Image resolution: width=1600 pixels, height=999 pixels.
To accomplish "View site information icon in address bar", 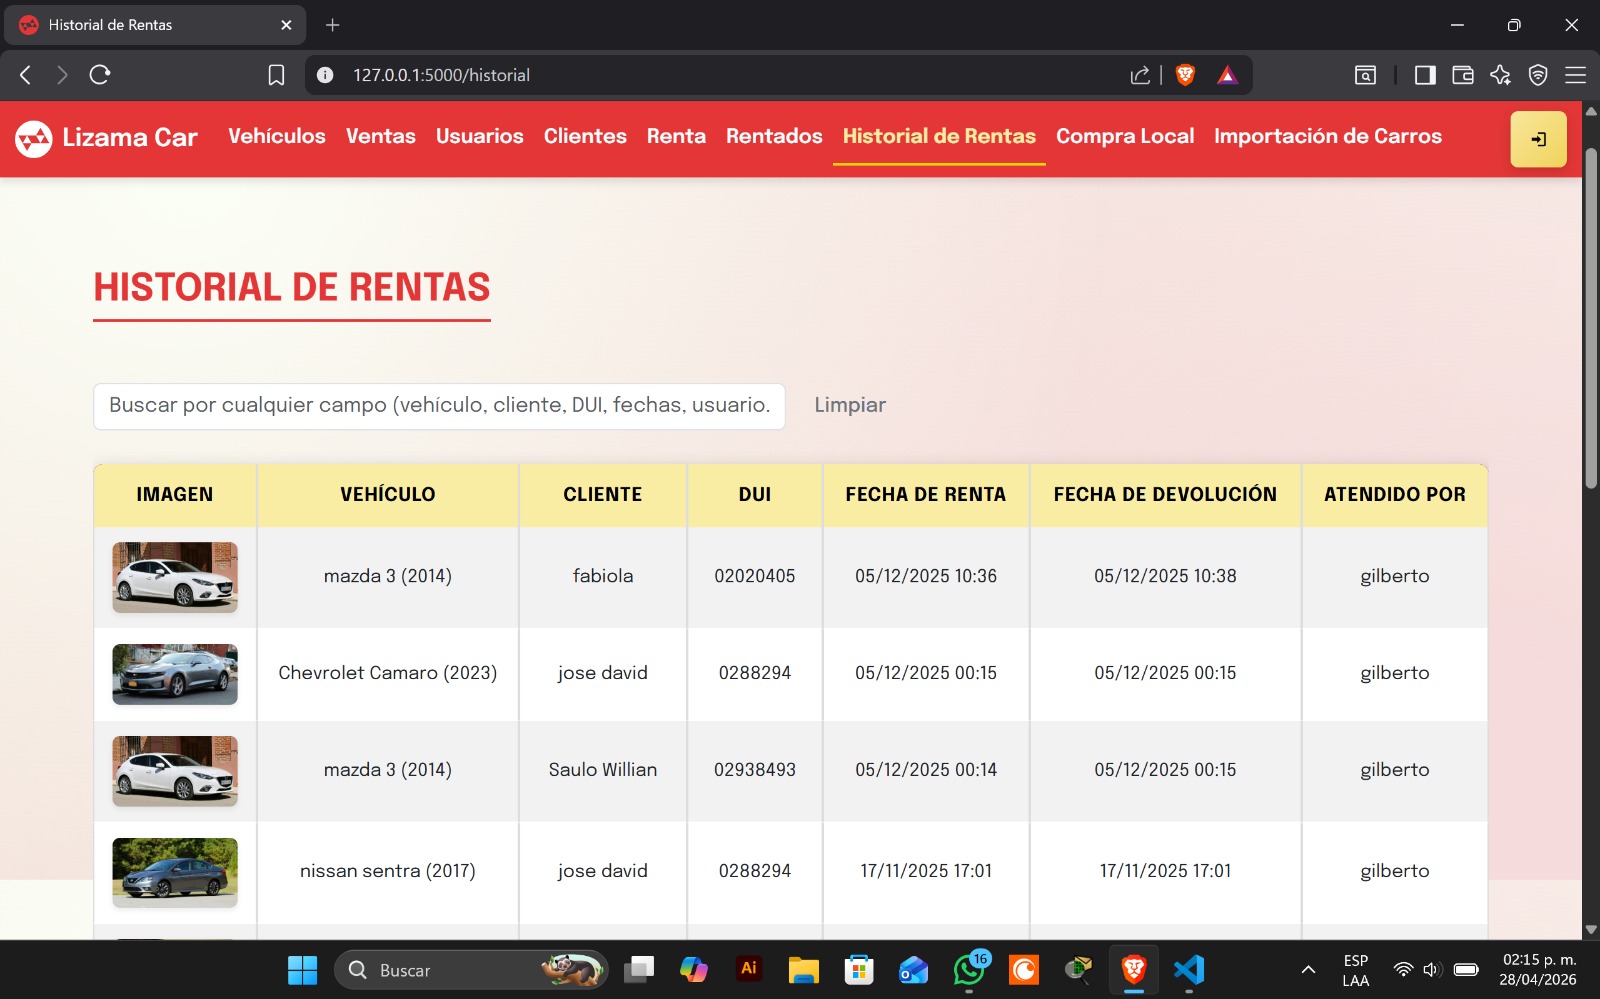I will point(325,75).
